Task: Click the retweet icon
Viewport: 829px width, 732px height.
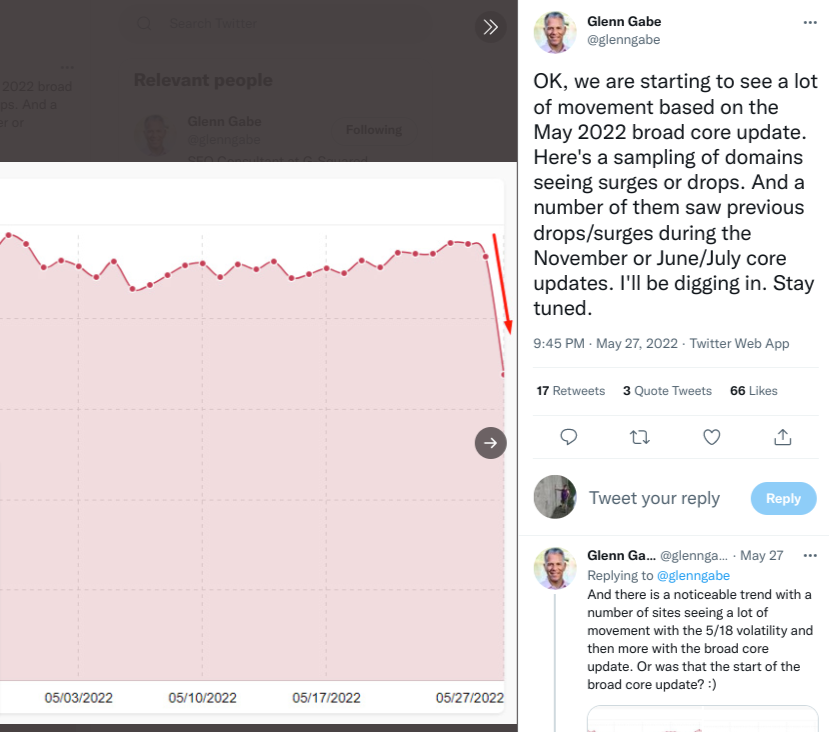Action: pos(640,437)
